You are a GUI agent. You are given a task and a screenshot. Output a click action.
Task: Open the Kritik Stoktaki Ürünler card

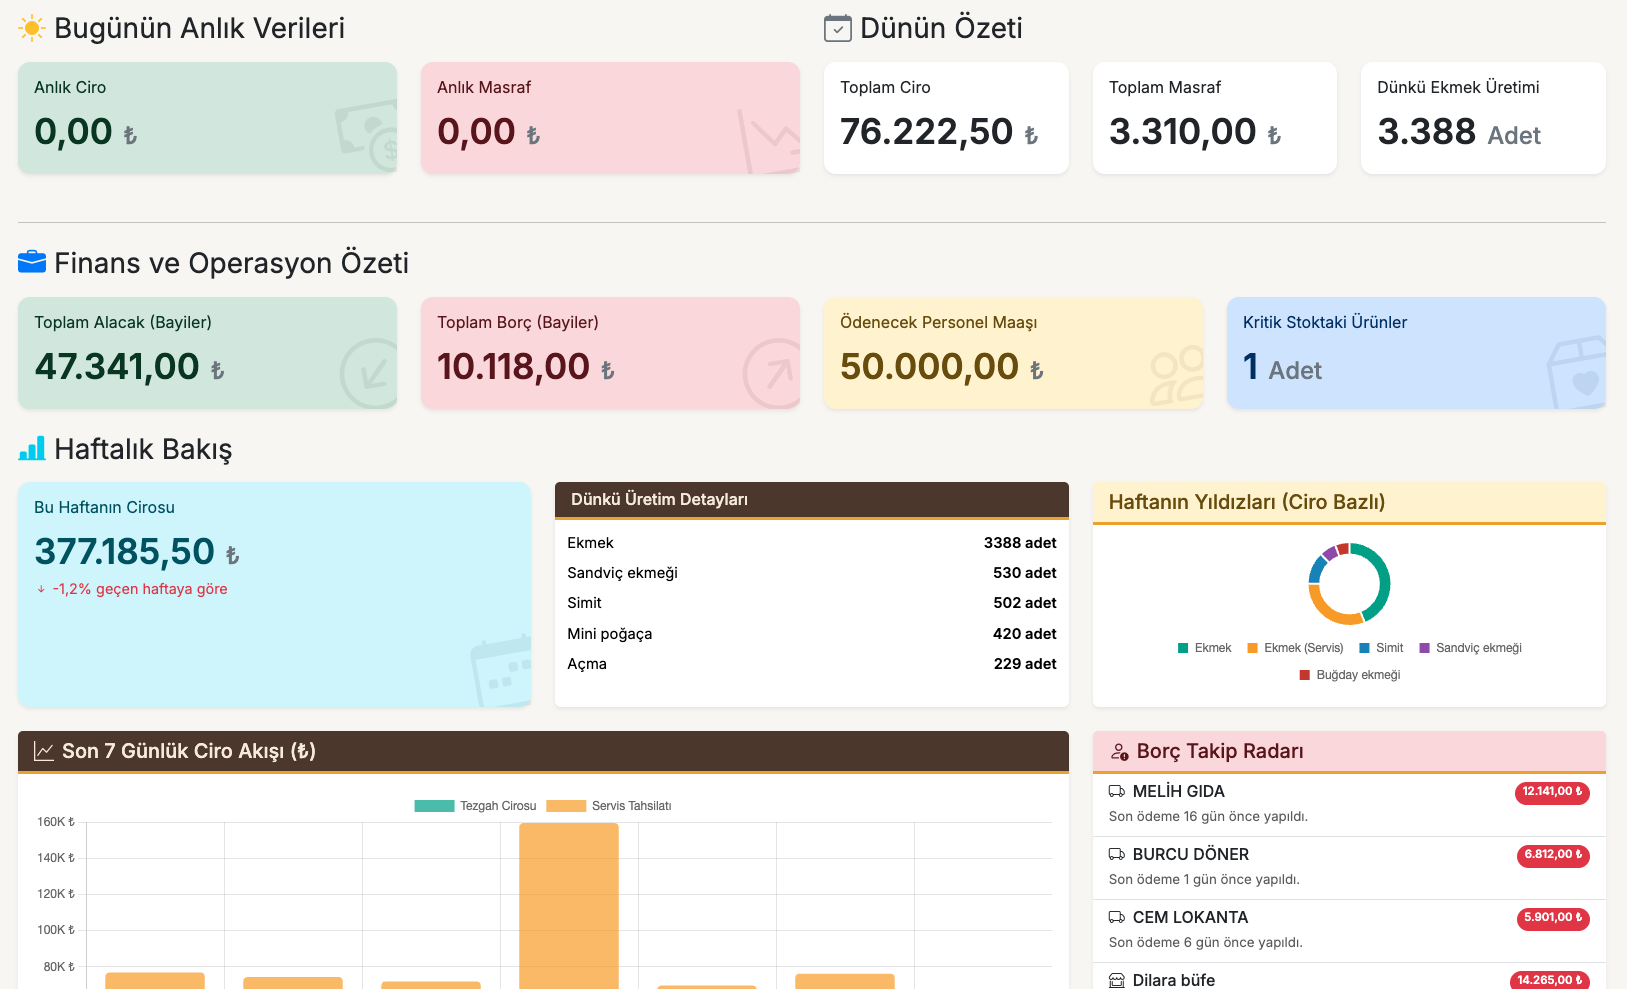point(1415,353)
